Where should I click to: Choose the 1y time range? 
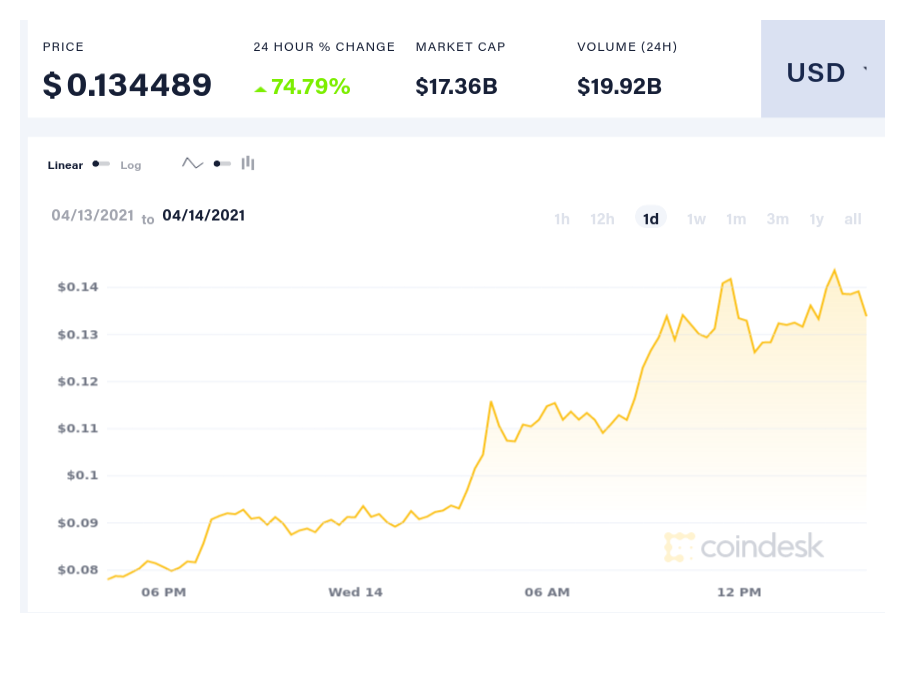click(x=817, y=219)
